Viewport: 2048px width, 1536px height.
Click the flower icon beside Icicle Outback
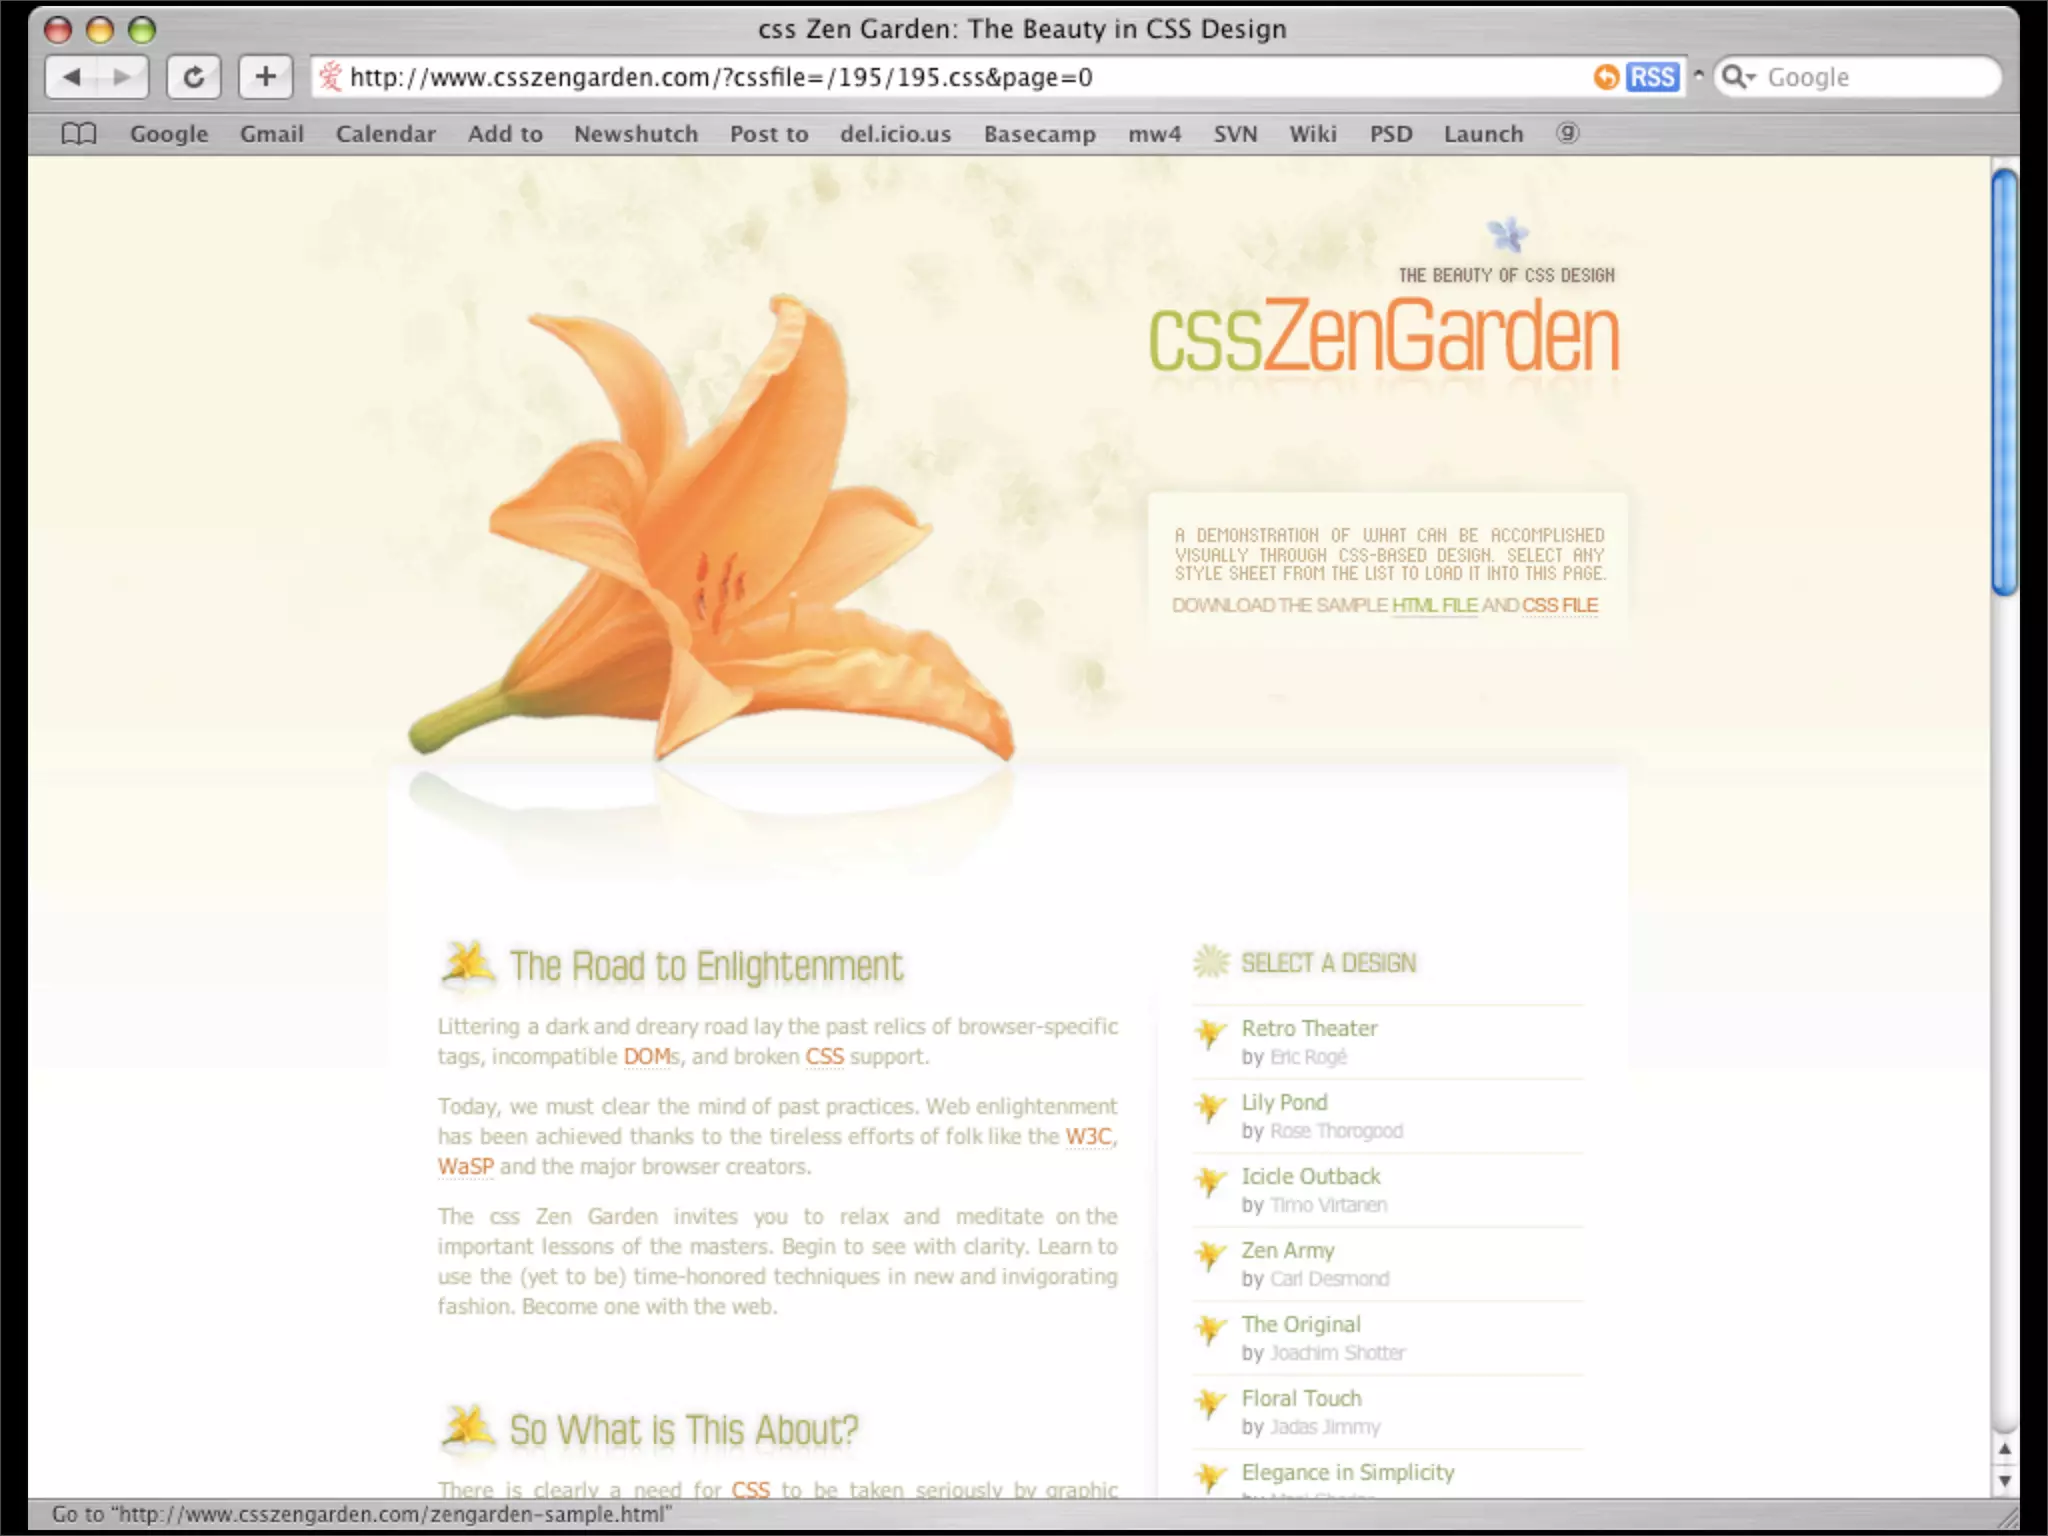click(x=1210, y=1183)
